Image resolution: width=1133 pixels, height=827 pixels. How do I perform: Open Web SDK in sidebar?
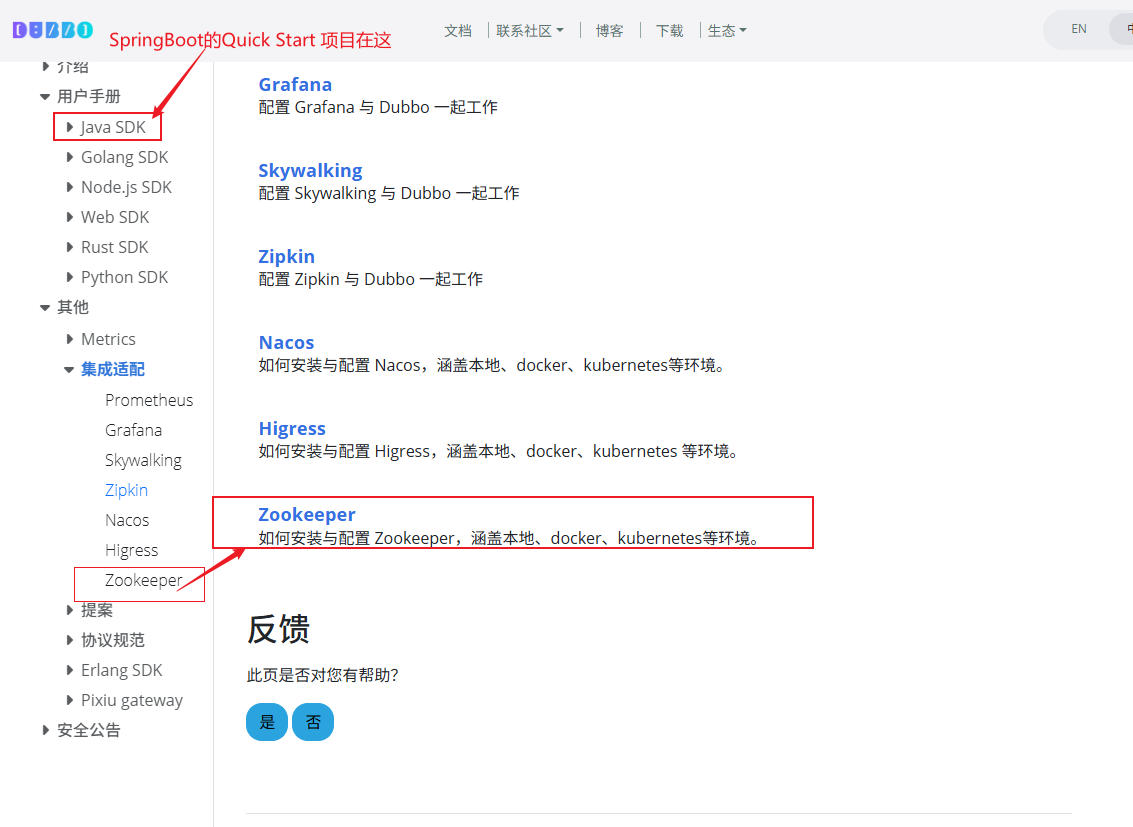pos(115,217)
